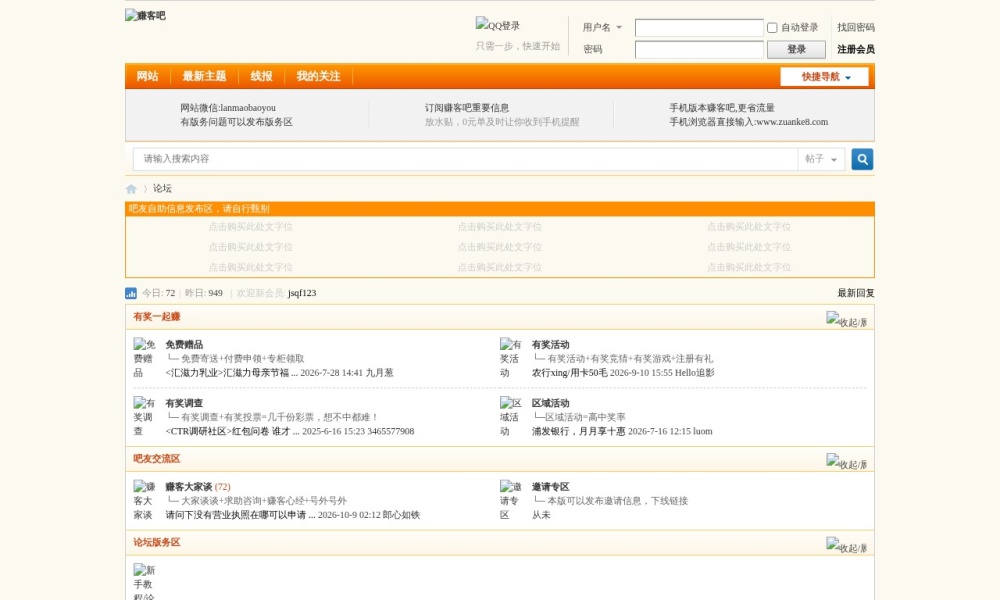Open the 论坛版务区 category heading
The width and height of the screenshot is (1000, 600).
(157, 543)
